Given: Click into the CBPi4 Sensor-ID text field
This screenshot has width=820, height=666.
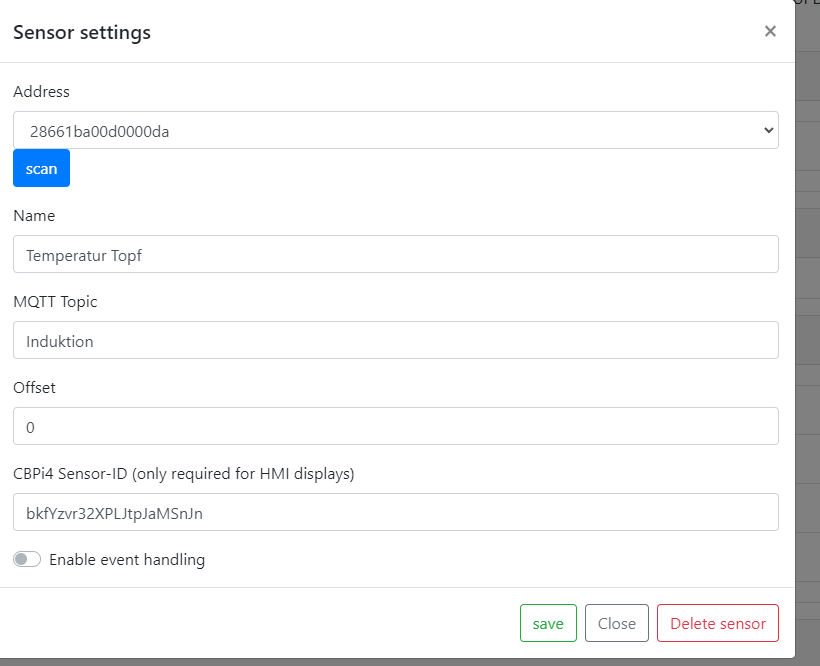Looking at the screenshot, I should 395,512.
